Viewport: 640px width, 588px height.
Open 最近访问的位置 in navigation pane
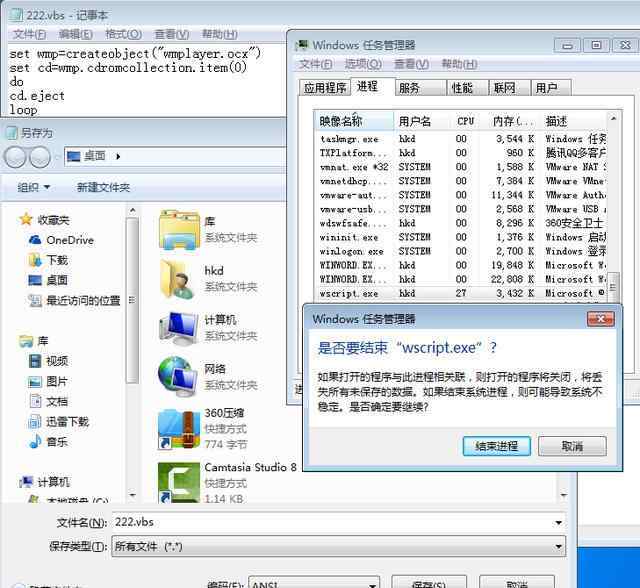(x=74, y=301)
